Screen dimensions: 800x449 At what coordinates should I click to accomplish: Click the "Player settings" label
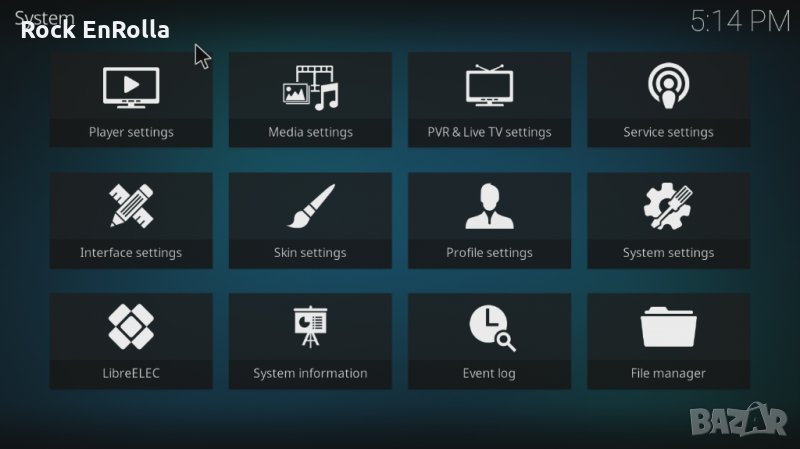(x=131, y=132)
